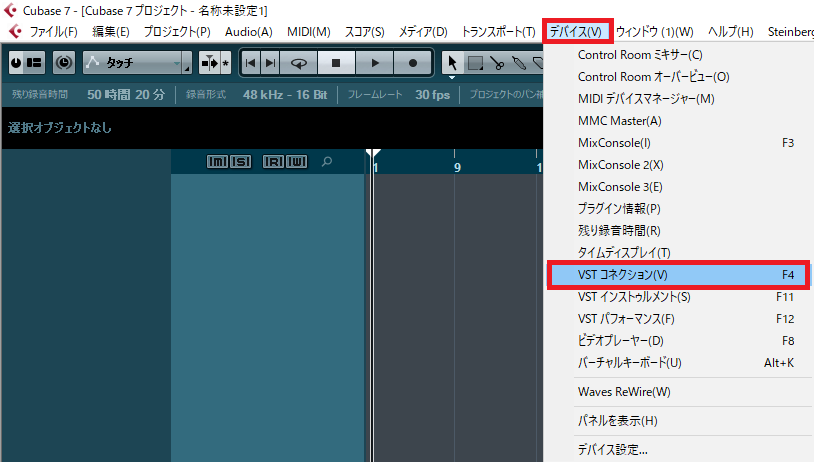The width and height of the screenshot is (814, 462).
Task: Click the window layout setup icon
Action: pyautogui.click(x=34, y=63)
